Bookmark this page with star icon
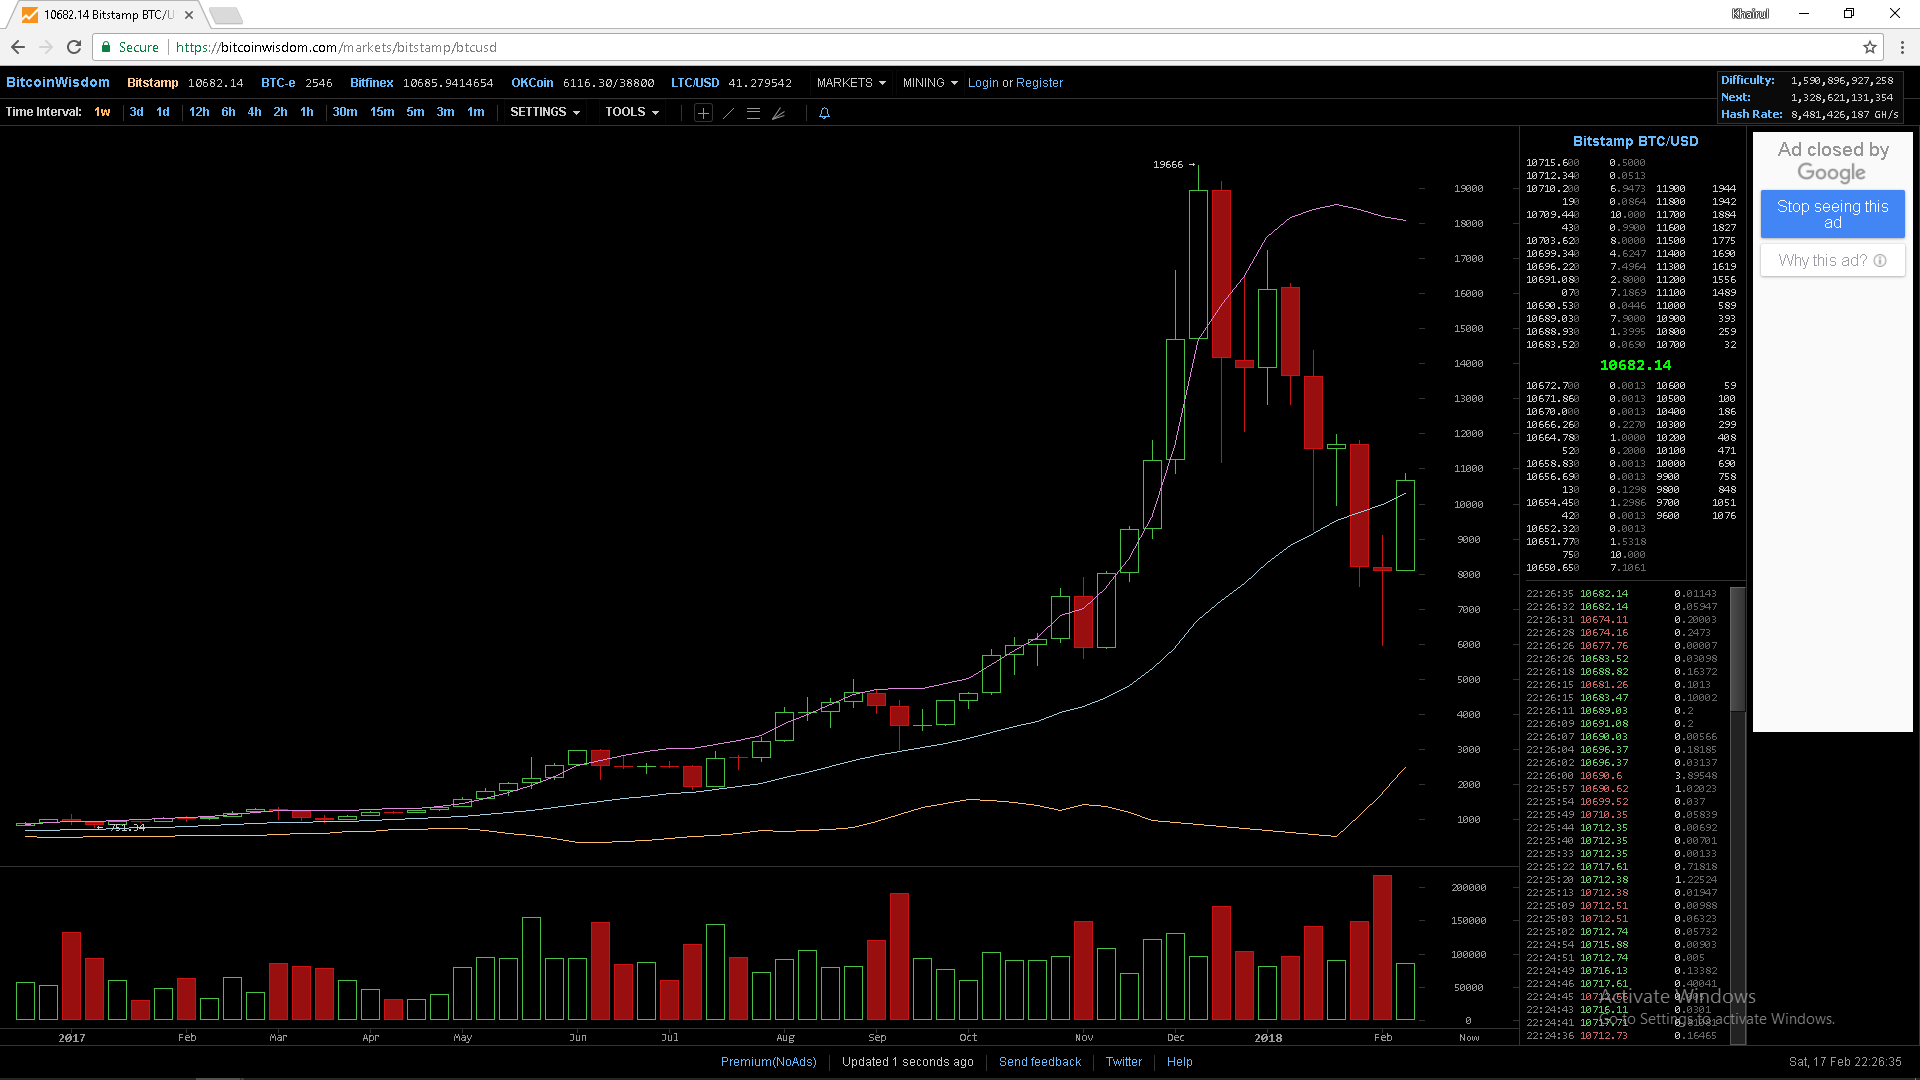This screenshot has height=1080, width=1920. point(1869,47)
